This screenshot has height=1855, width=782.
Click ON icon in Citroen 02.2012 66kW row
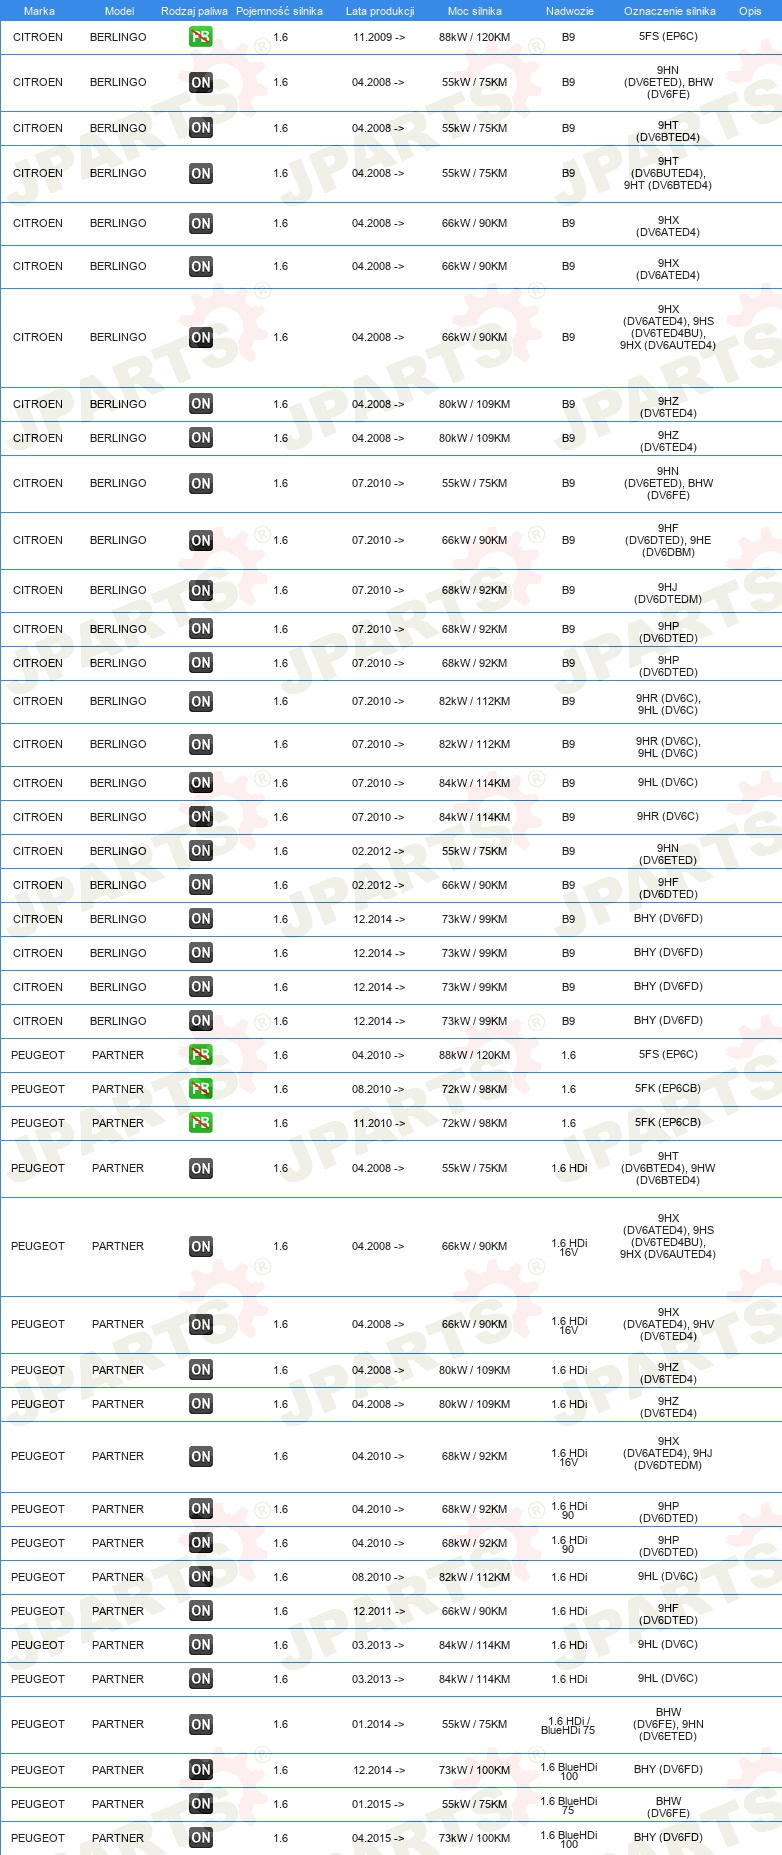coord(201,885)
